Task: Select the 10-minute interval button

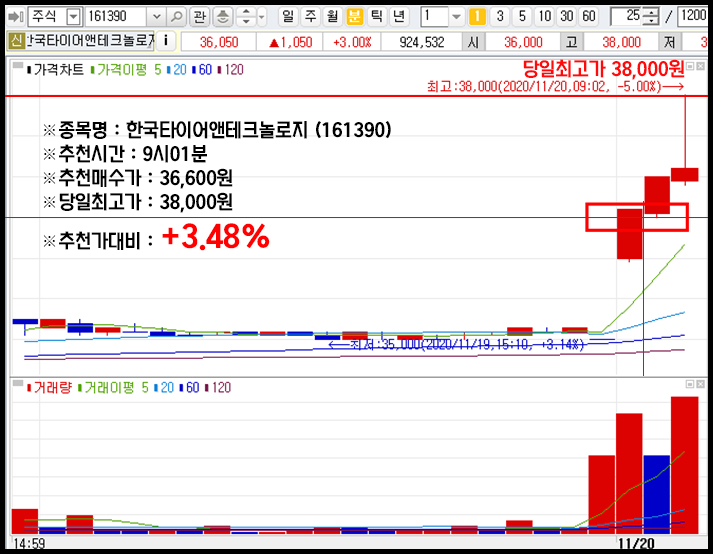Action: [544, 17]
